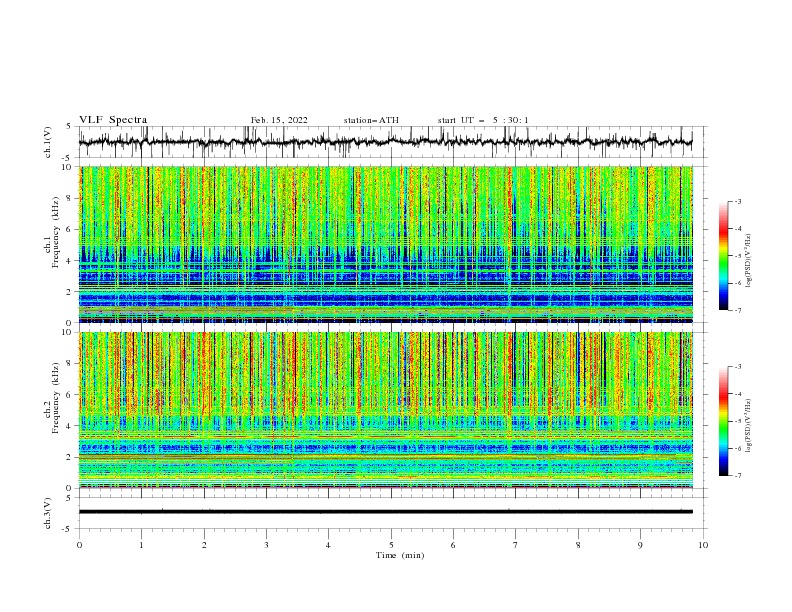Screen dimensions: 792x612
Task: Click the "ch.1(V)" waveform axis label
Action: coord(48,142)
